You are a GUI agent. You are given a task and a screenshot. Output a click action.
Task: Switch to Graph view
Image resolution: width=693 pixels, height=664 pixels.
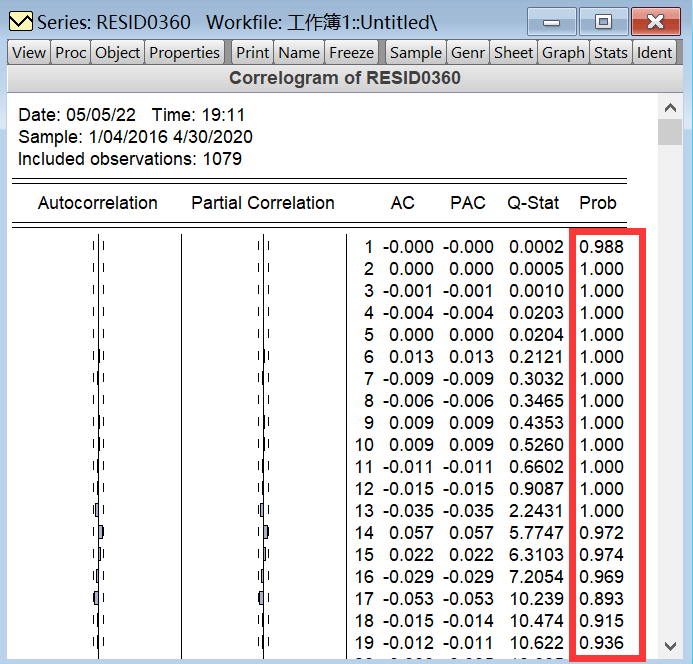563,53
